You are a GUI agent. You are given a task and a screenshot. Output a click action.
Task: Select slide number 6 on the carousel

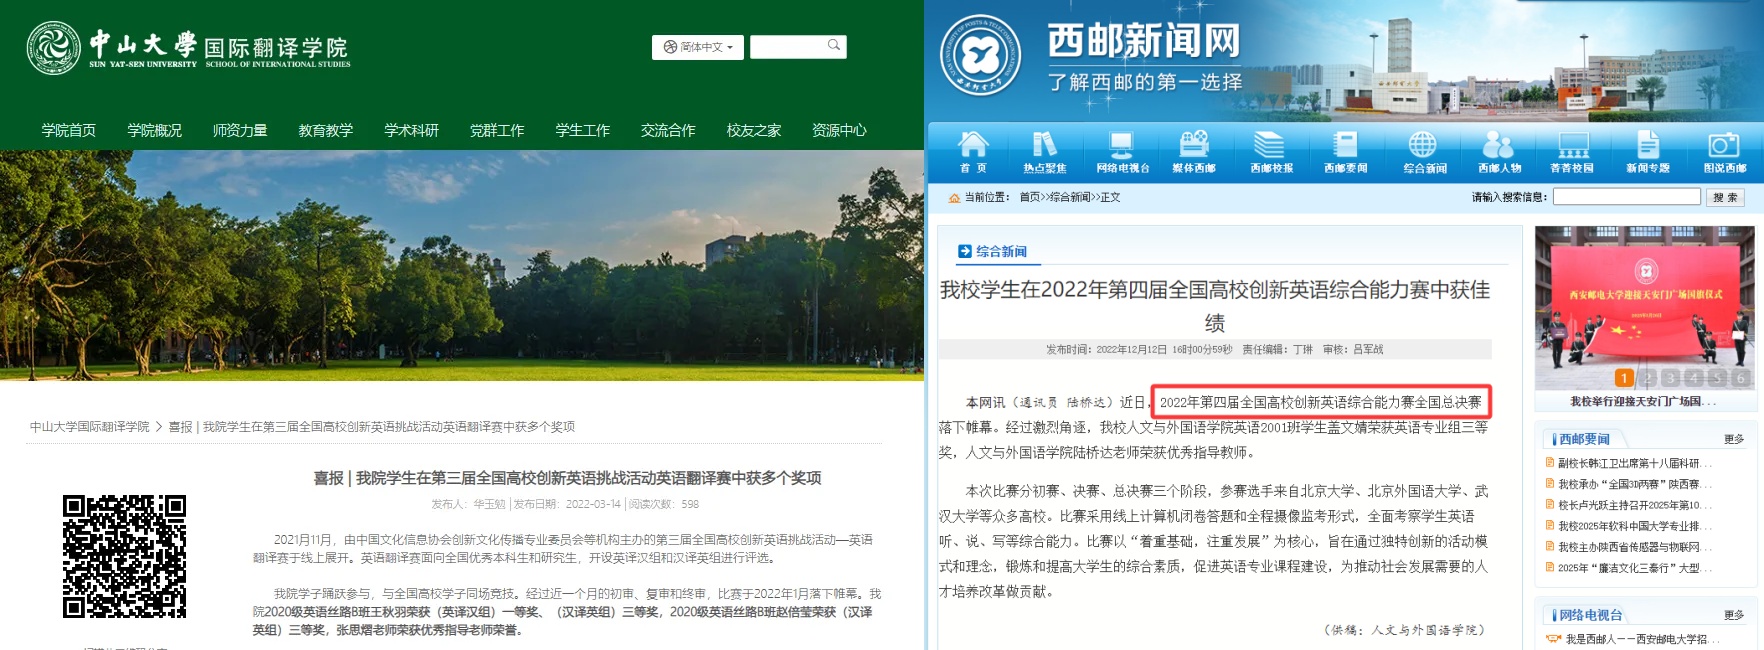tap(1741, 378)
